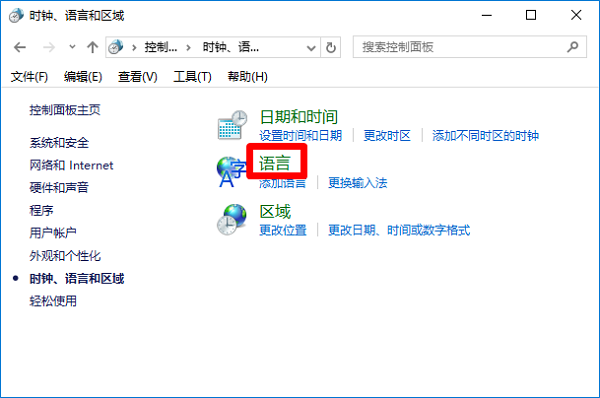600x398 pixels.
Task: Expand breadcrumb chevron after 控制...
Action: tap(188, 48)
